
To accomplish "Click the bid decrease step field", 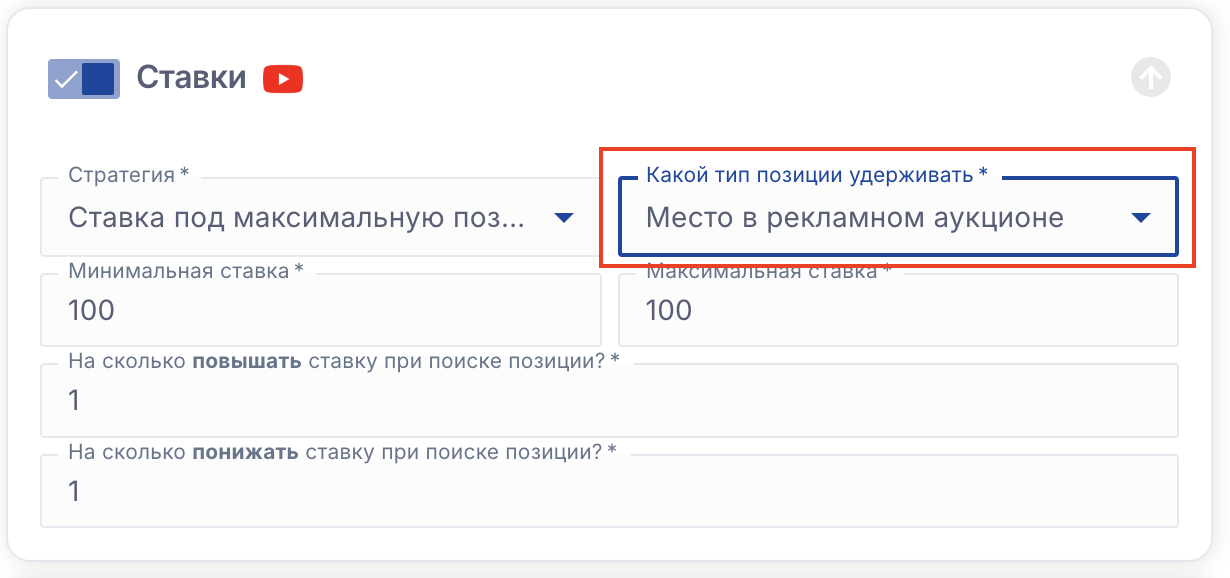I will [x=608, y=492].
